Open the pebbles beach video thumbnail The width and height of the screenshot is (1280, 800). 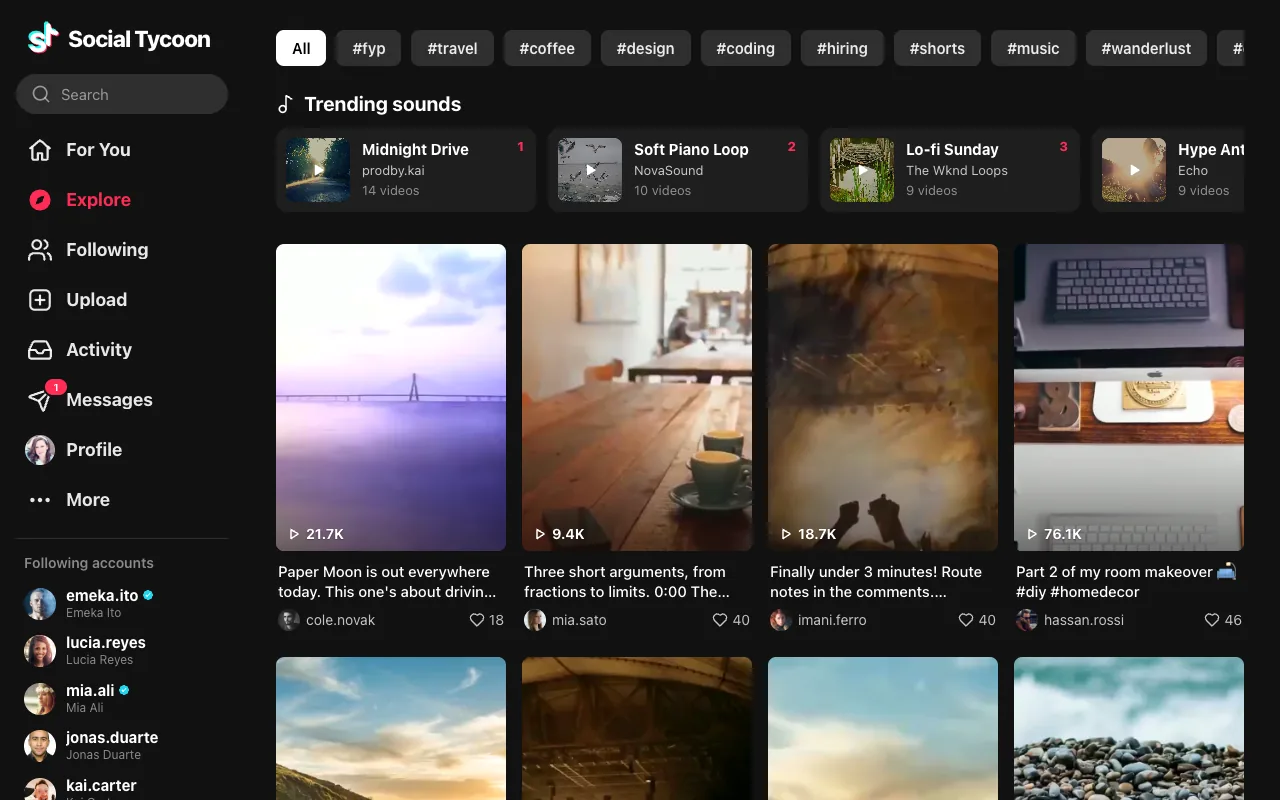pos(1129,728)
